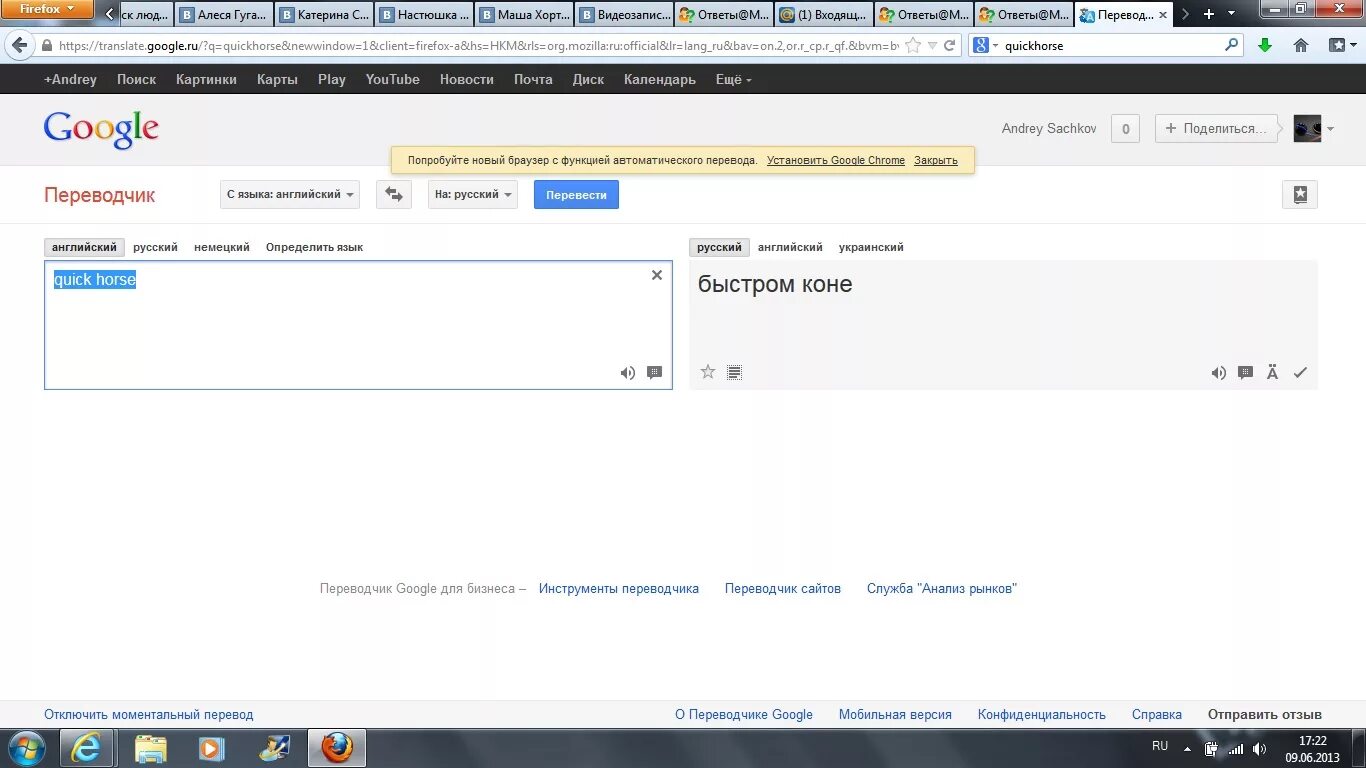Image resolution: width=1366 pixels, height=768 pixels.
Task: Click the Перевести button
Action: 576,194
